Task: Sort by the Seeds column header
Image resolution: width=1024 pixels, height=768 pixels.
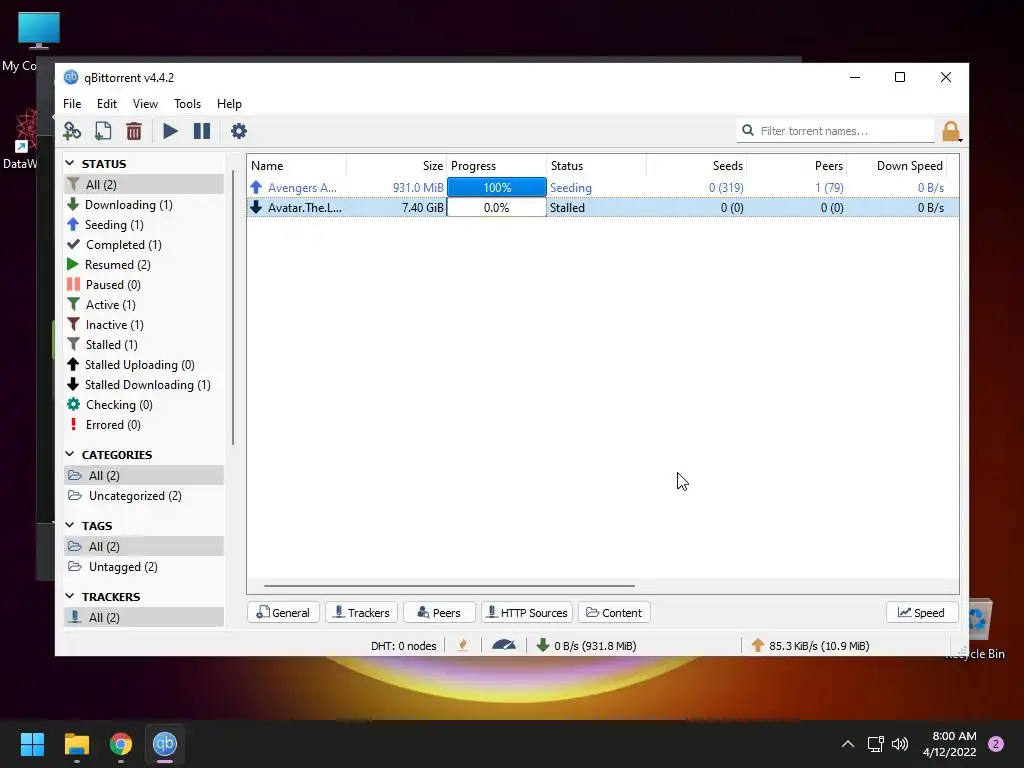Action: click(696, 166)
